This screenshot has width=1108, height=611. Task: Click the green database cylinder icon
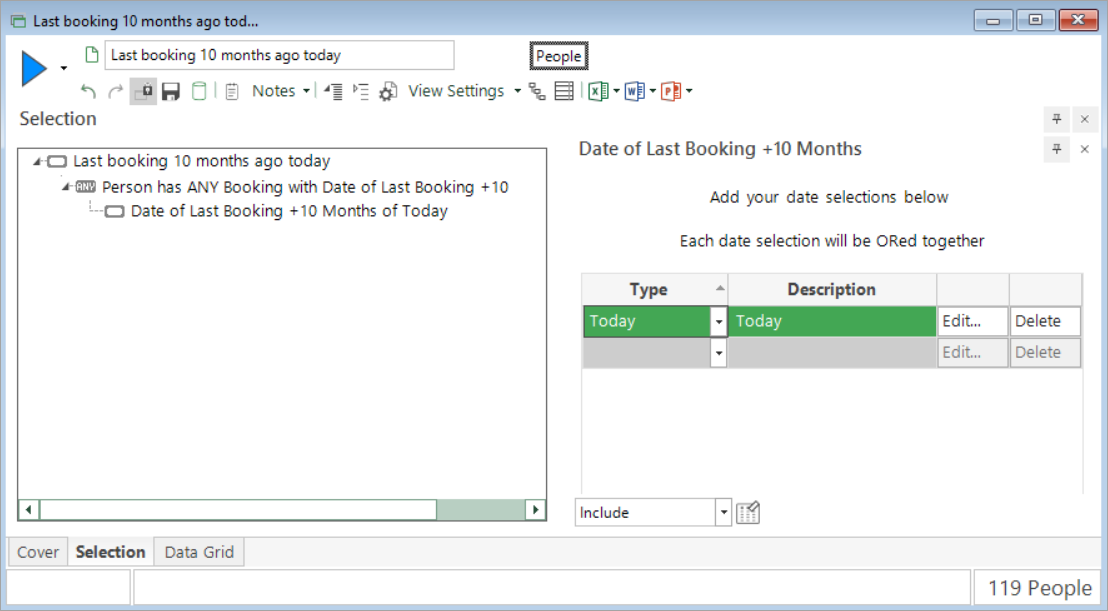coord(199,91)
